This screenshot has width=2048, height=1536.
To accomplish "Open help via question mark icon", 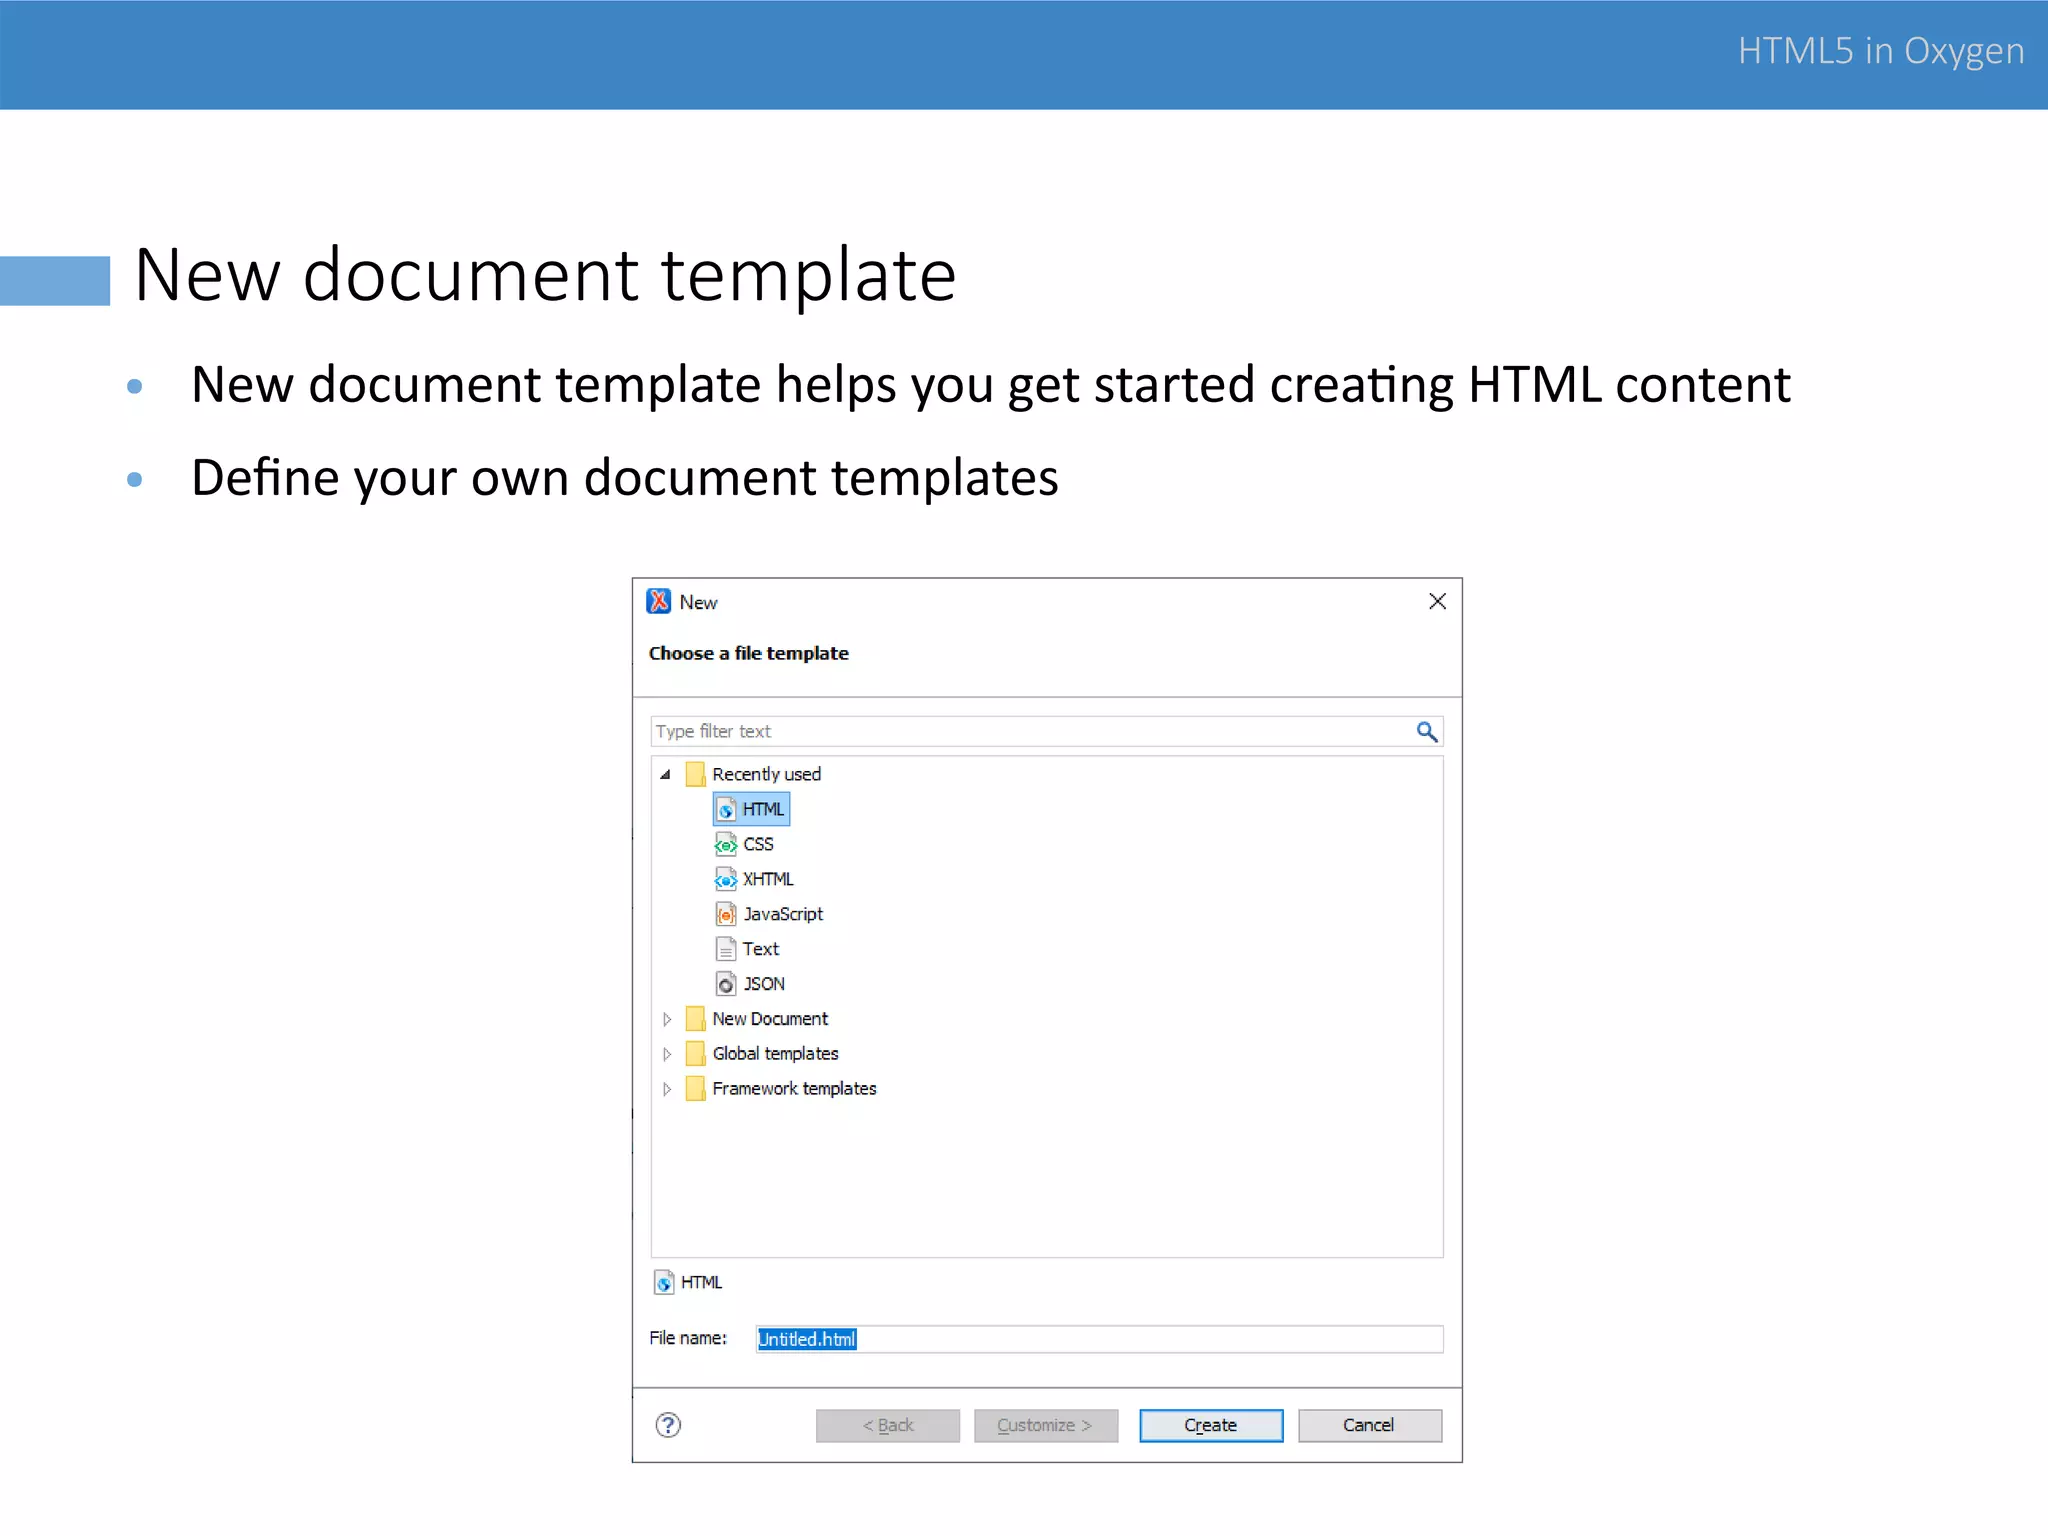I will [668, 1425].
